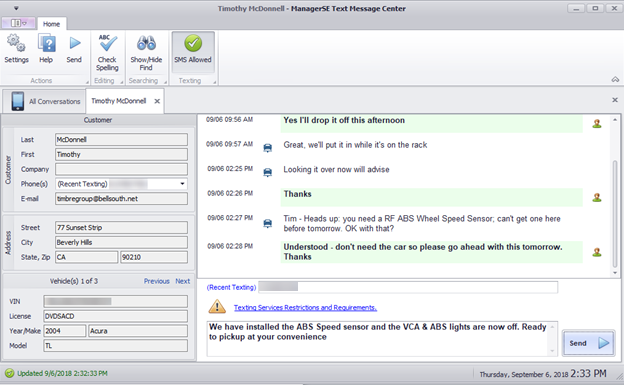This screenshot has width=624, height=385.
Task: Open the Phone(s) dropdown
Action: click(x=182, y=184)
